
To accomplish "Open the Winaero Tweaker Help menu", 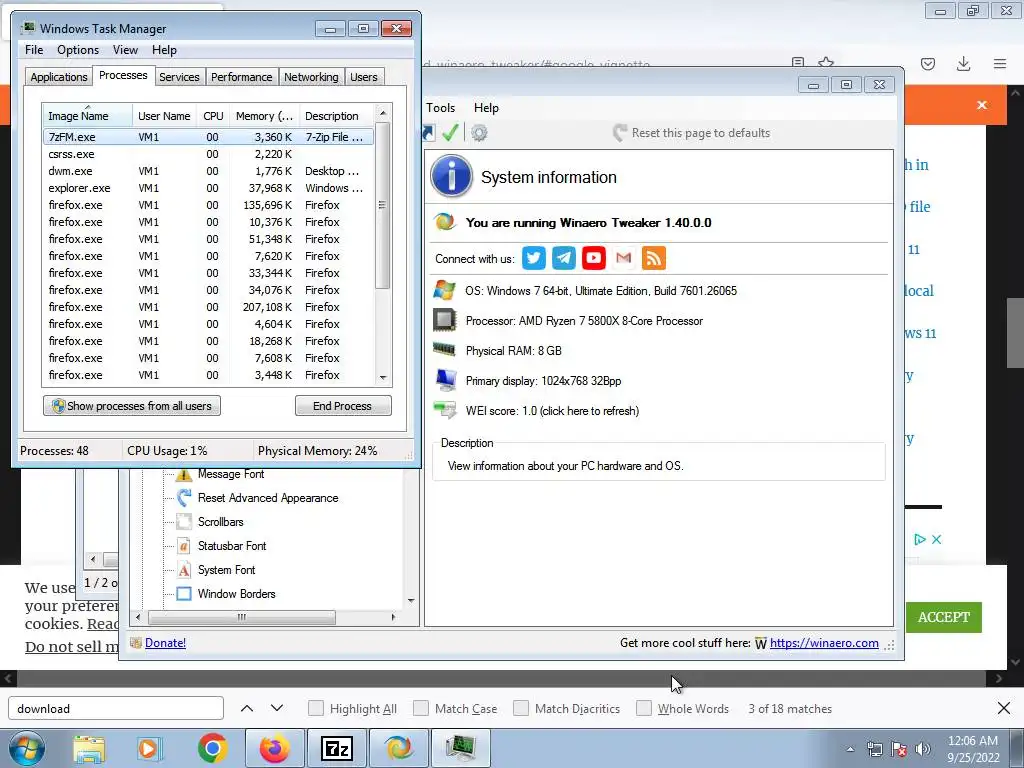I will pos(486,108).
